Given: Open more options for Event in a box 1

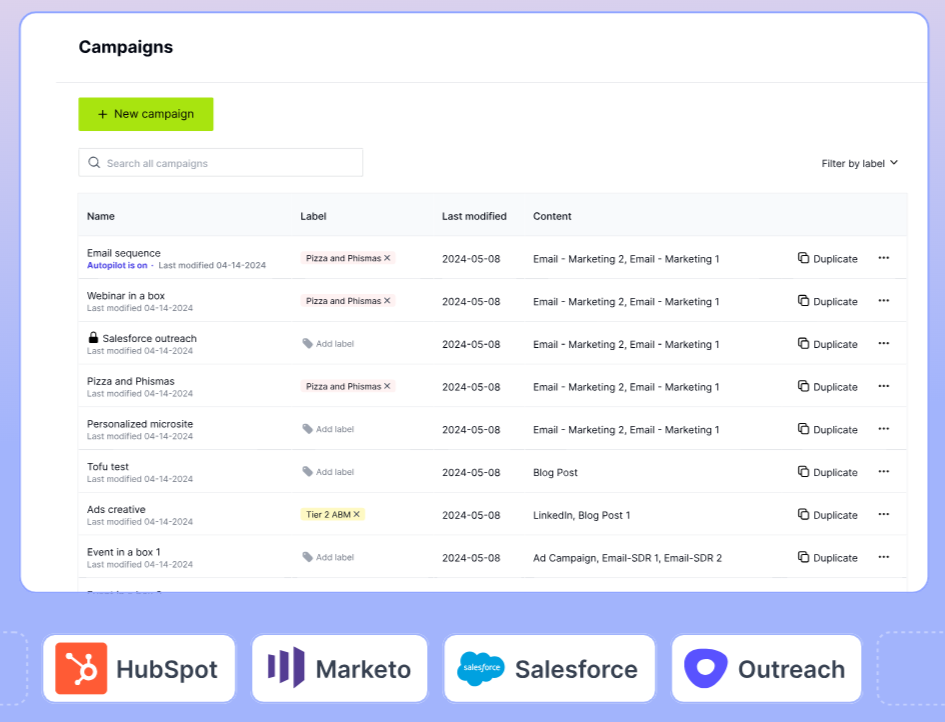Looking at the screenshot, I should click(x=884, y=557).
